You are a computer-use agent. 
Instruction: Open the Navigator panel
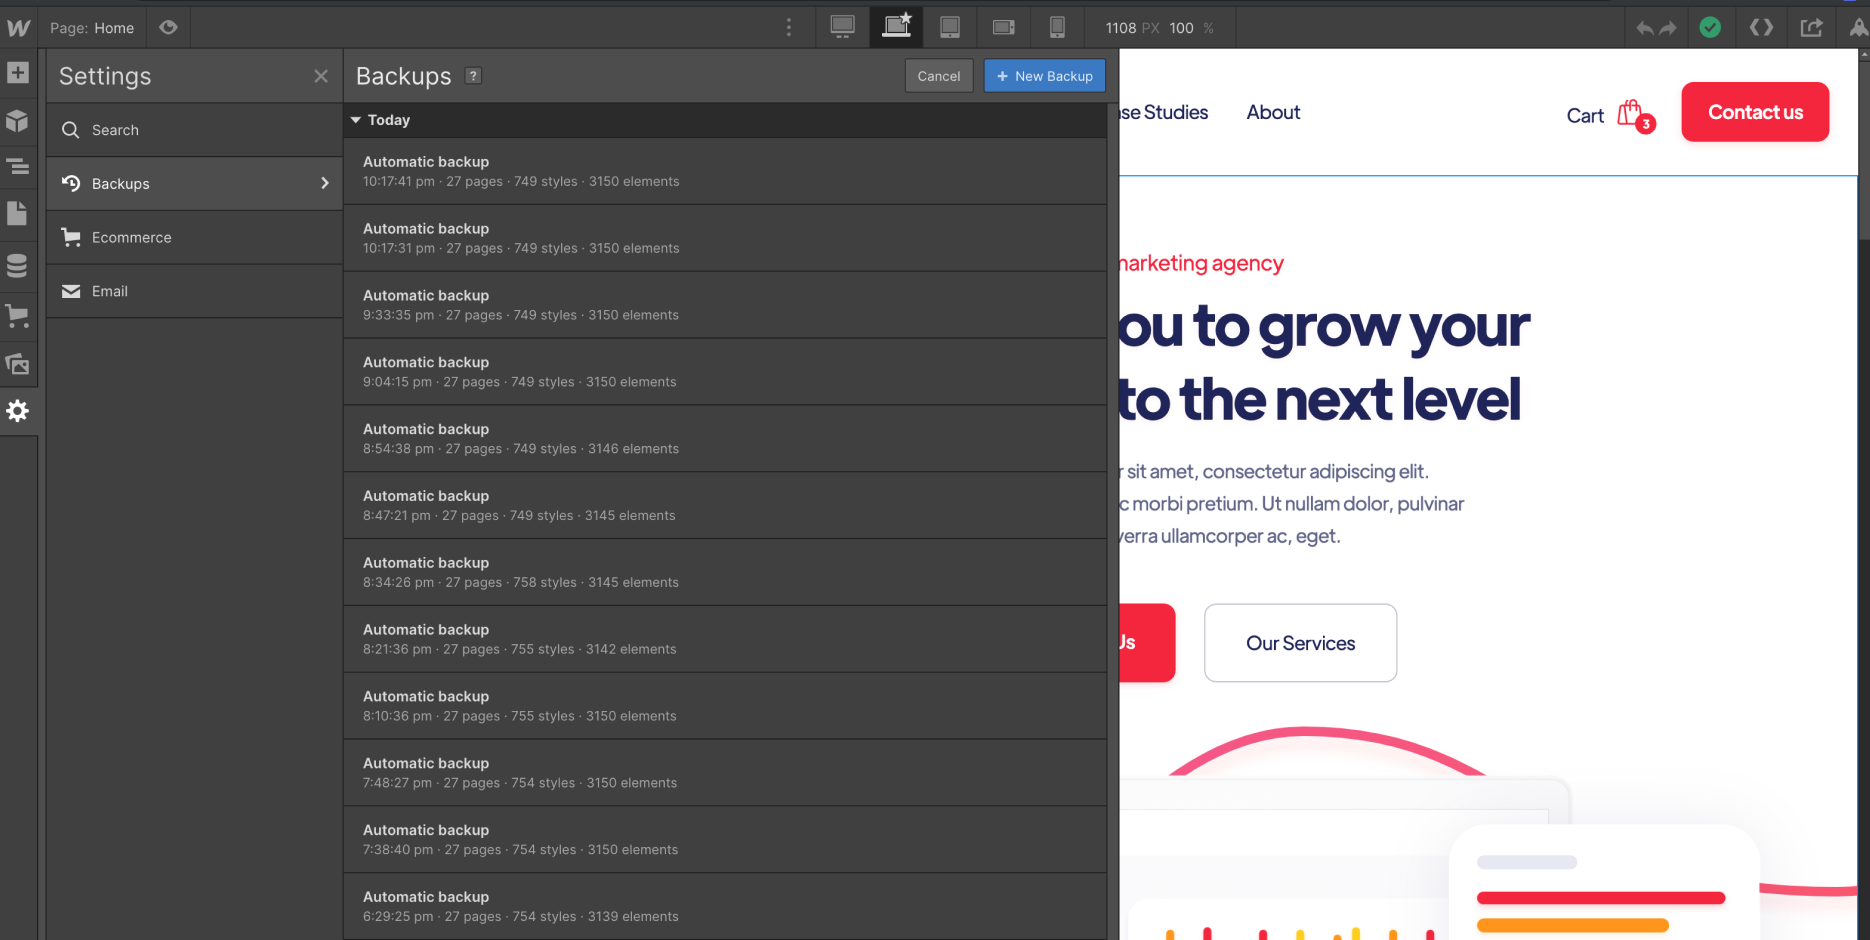point(18,167)
